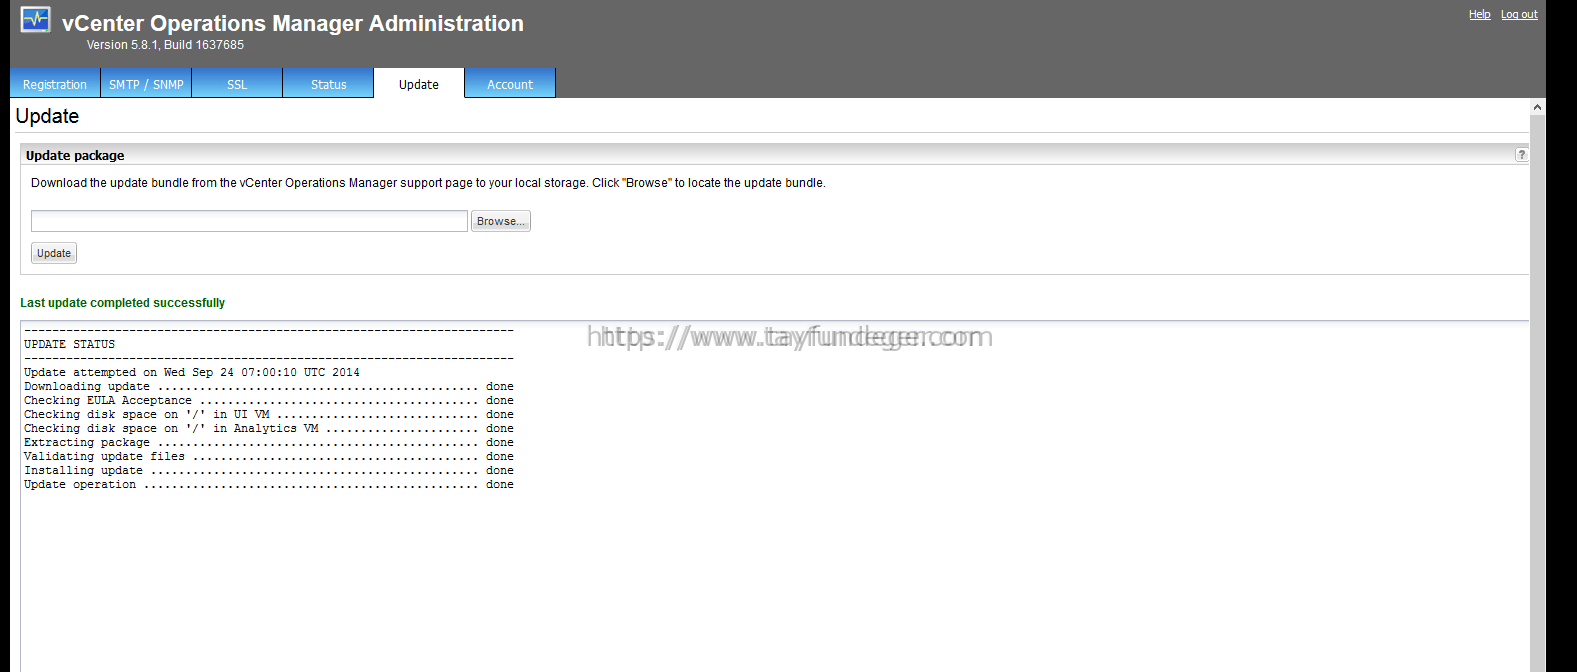The image size is (1577, 672).
Task: Select the SSL tab
Action: (x=237, y=84)
